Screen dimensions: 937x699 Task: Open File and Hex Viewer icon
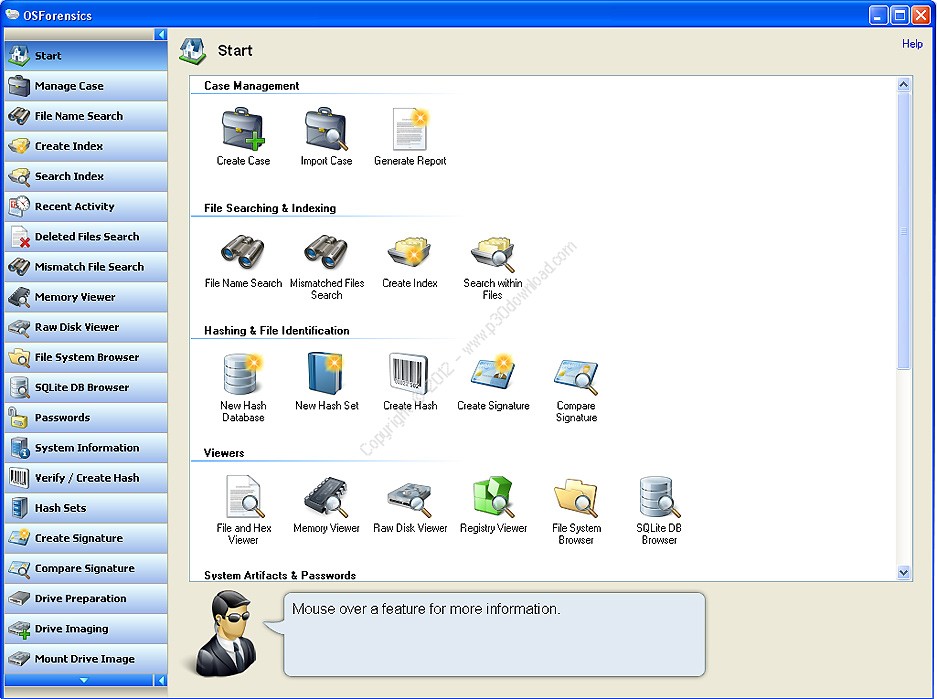pos(244,496)
